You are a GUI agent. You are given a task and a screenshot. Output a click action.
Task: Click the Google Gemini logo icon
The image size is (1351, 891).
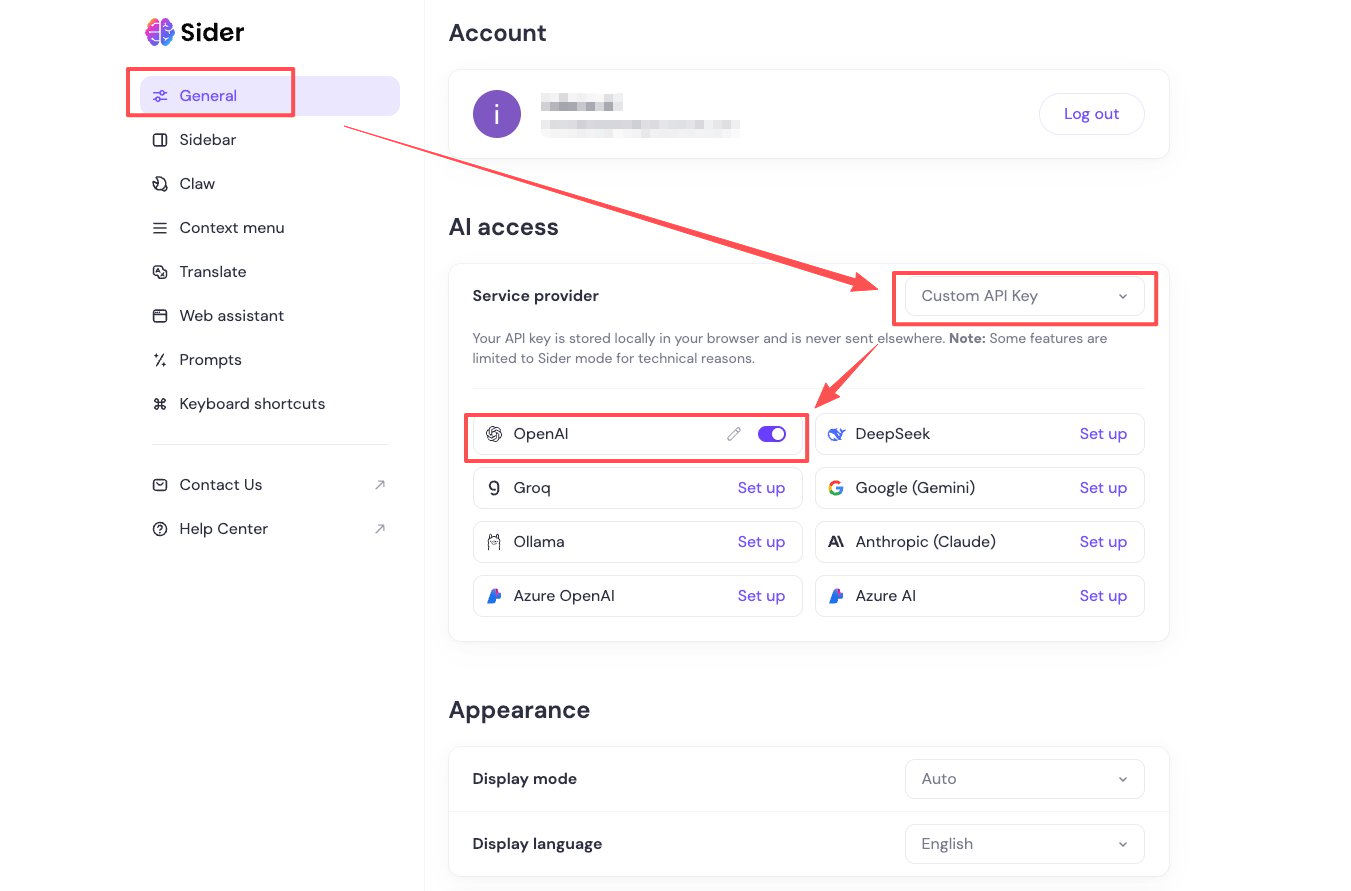pyautogui.click(x=836, y=488)
